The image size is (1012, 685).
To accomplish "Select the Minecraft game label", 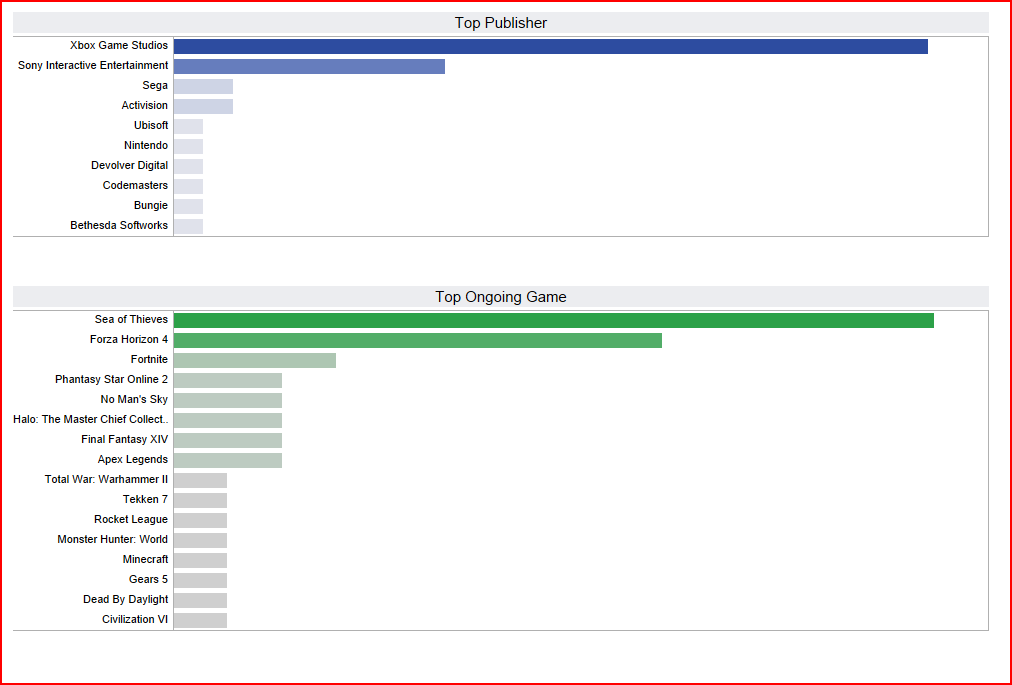I will (x=145, y=560).
